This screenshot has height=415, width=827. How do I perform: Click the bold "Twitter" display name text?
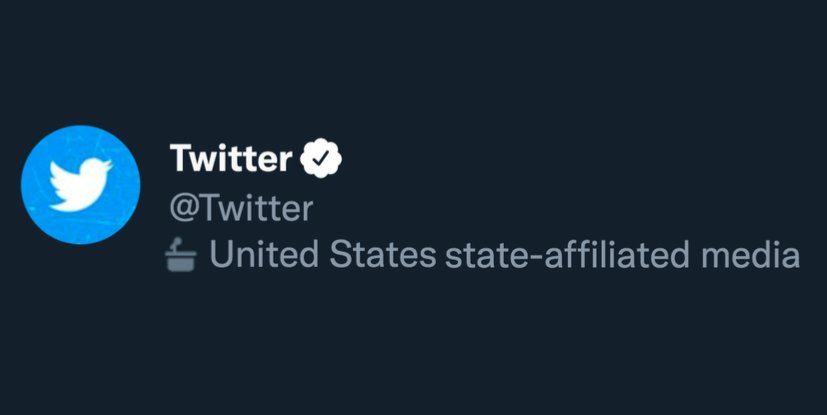(231, 158)
